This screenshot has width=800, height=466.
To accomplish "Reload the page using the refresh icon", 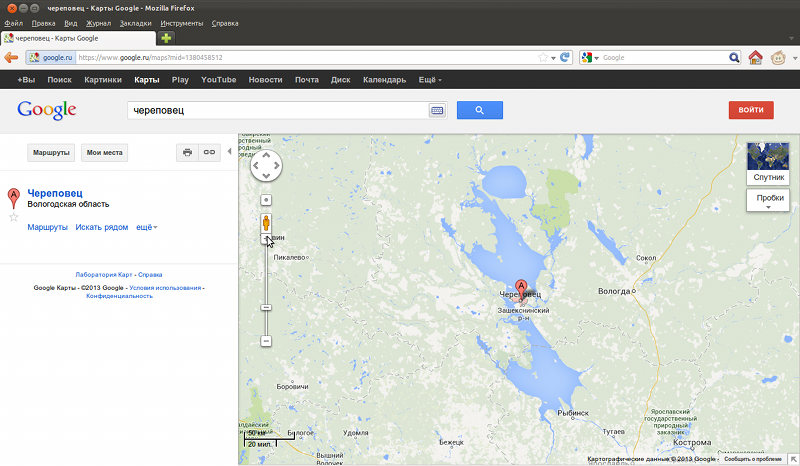I will [x=565, y=57].
